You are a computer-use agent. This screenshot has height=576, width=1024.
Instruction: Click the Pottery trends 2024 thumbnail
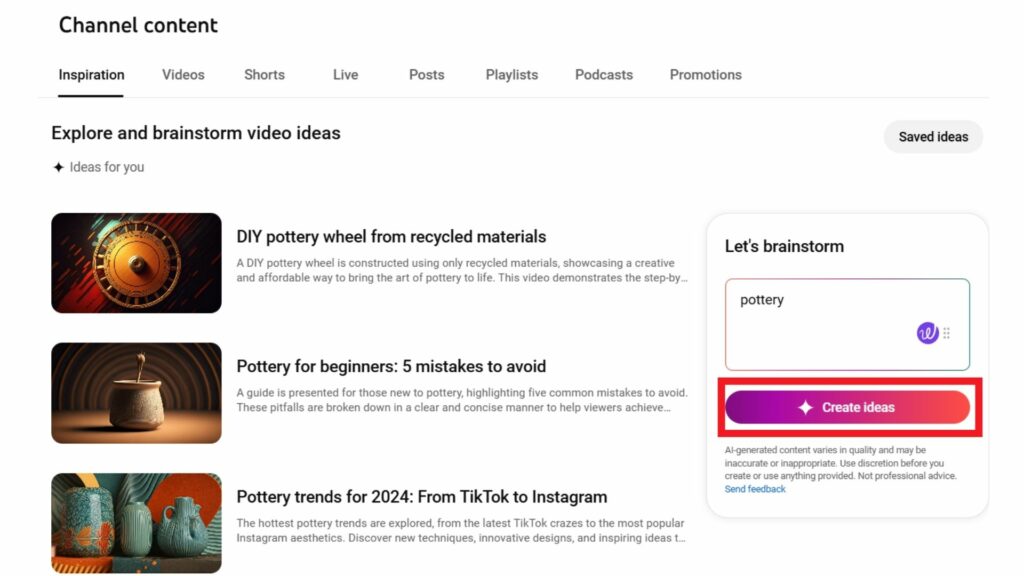pyautogui.click(x=136, y=522)
